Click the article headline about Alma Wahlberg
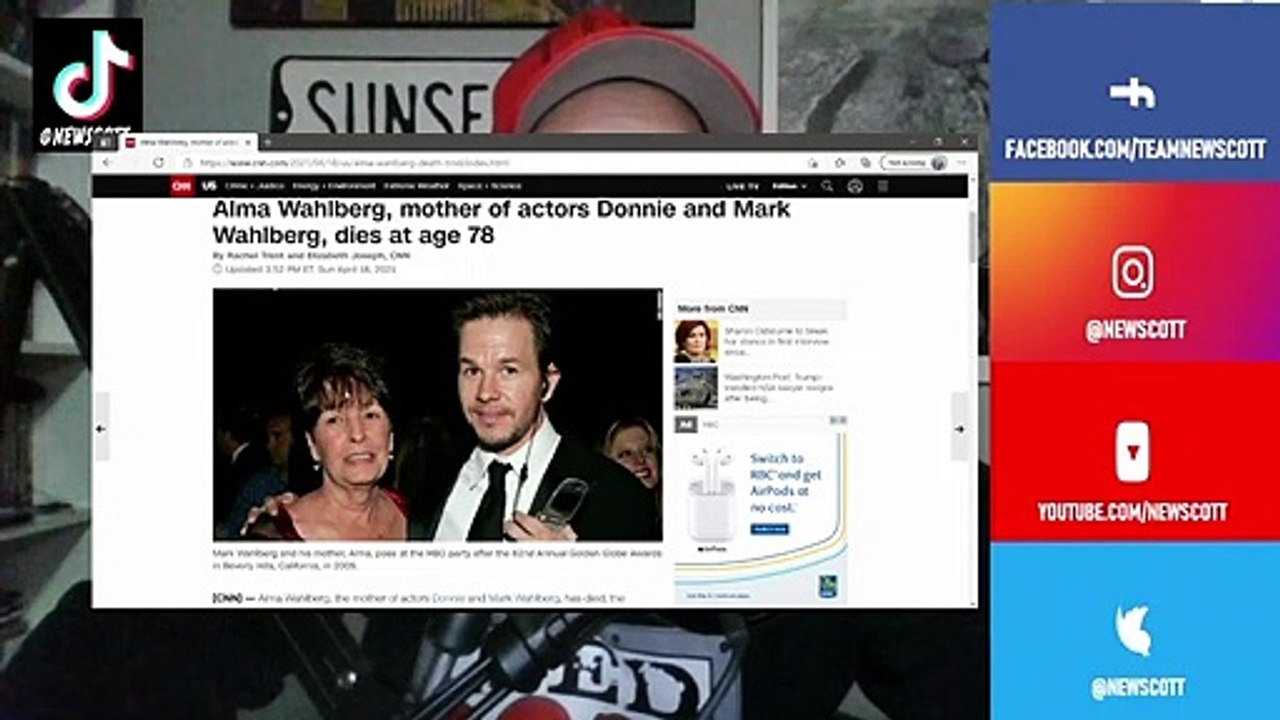The height and width of the screenshot is (720, 1280). tap(502, 223)
